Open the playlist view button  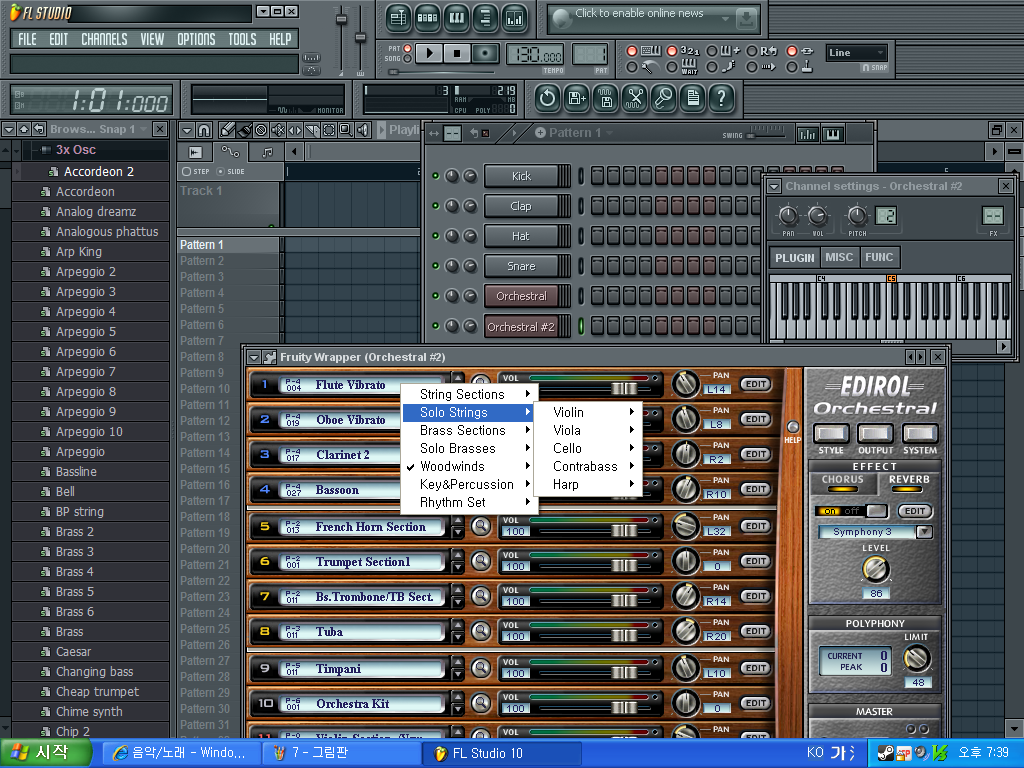pyautogui.click(x=398, y=18)
